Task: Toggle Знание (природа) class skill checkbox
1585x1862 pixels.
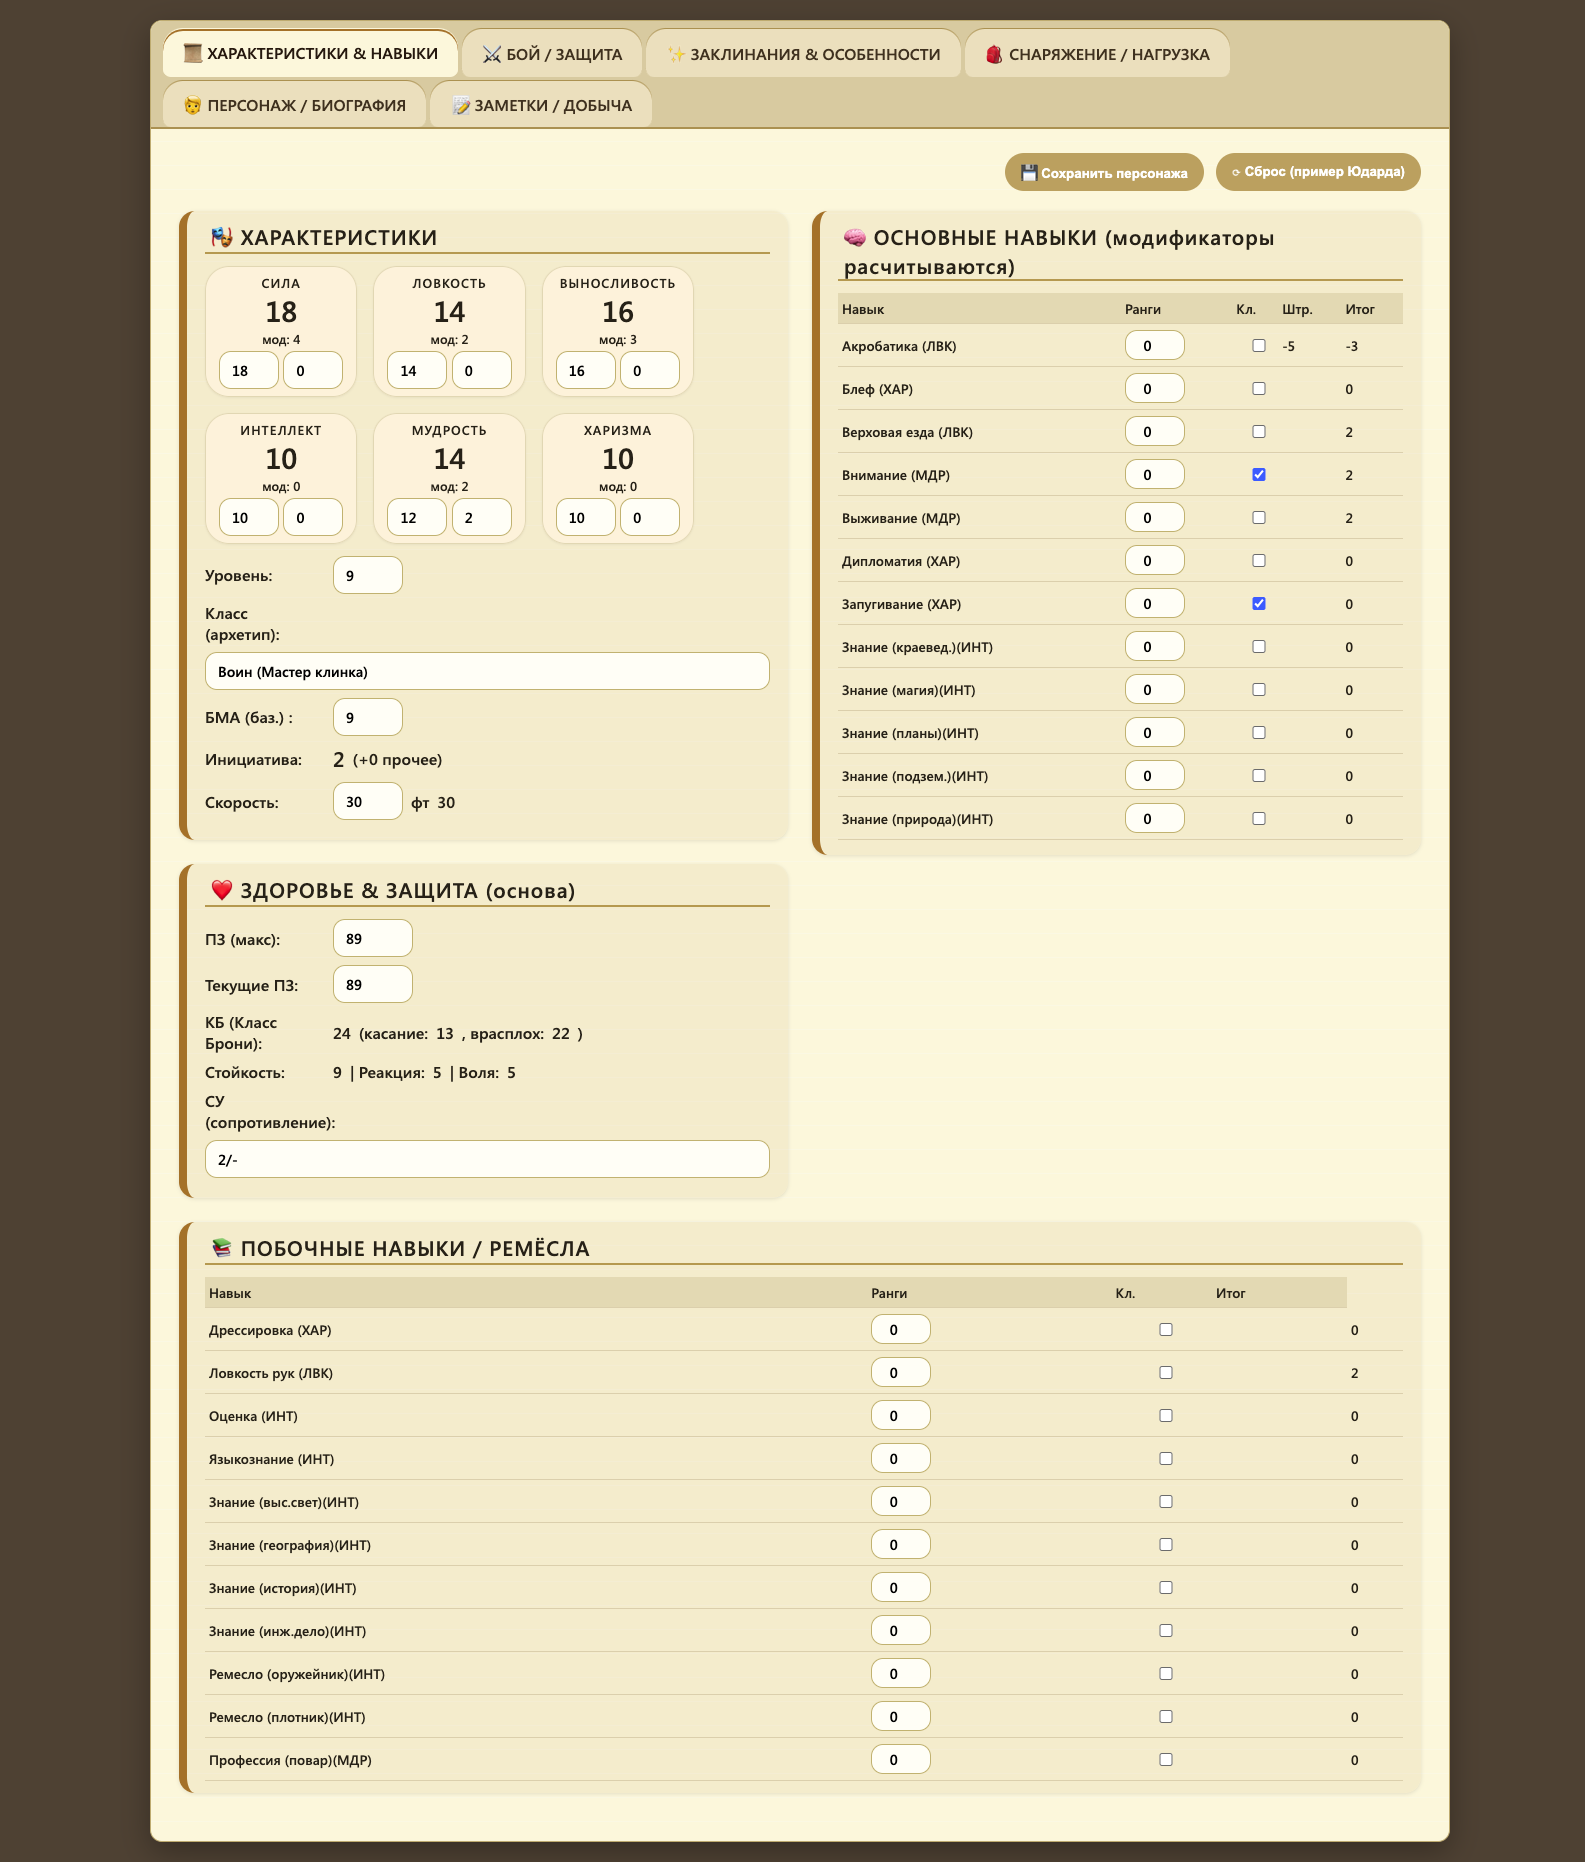Action: click(1259, 819)
